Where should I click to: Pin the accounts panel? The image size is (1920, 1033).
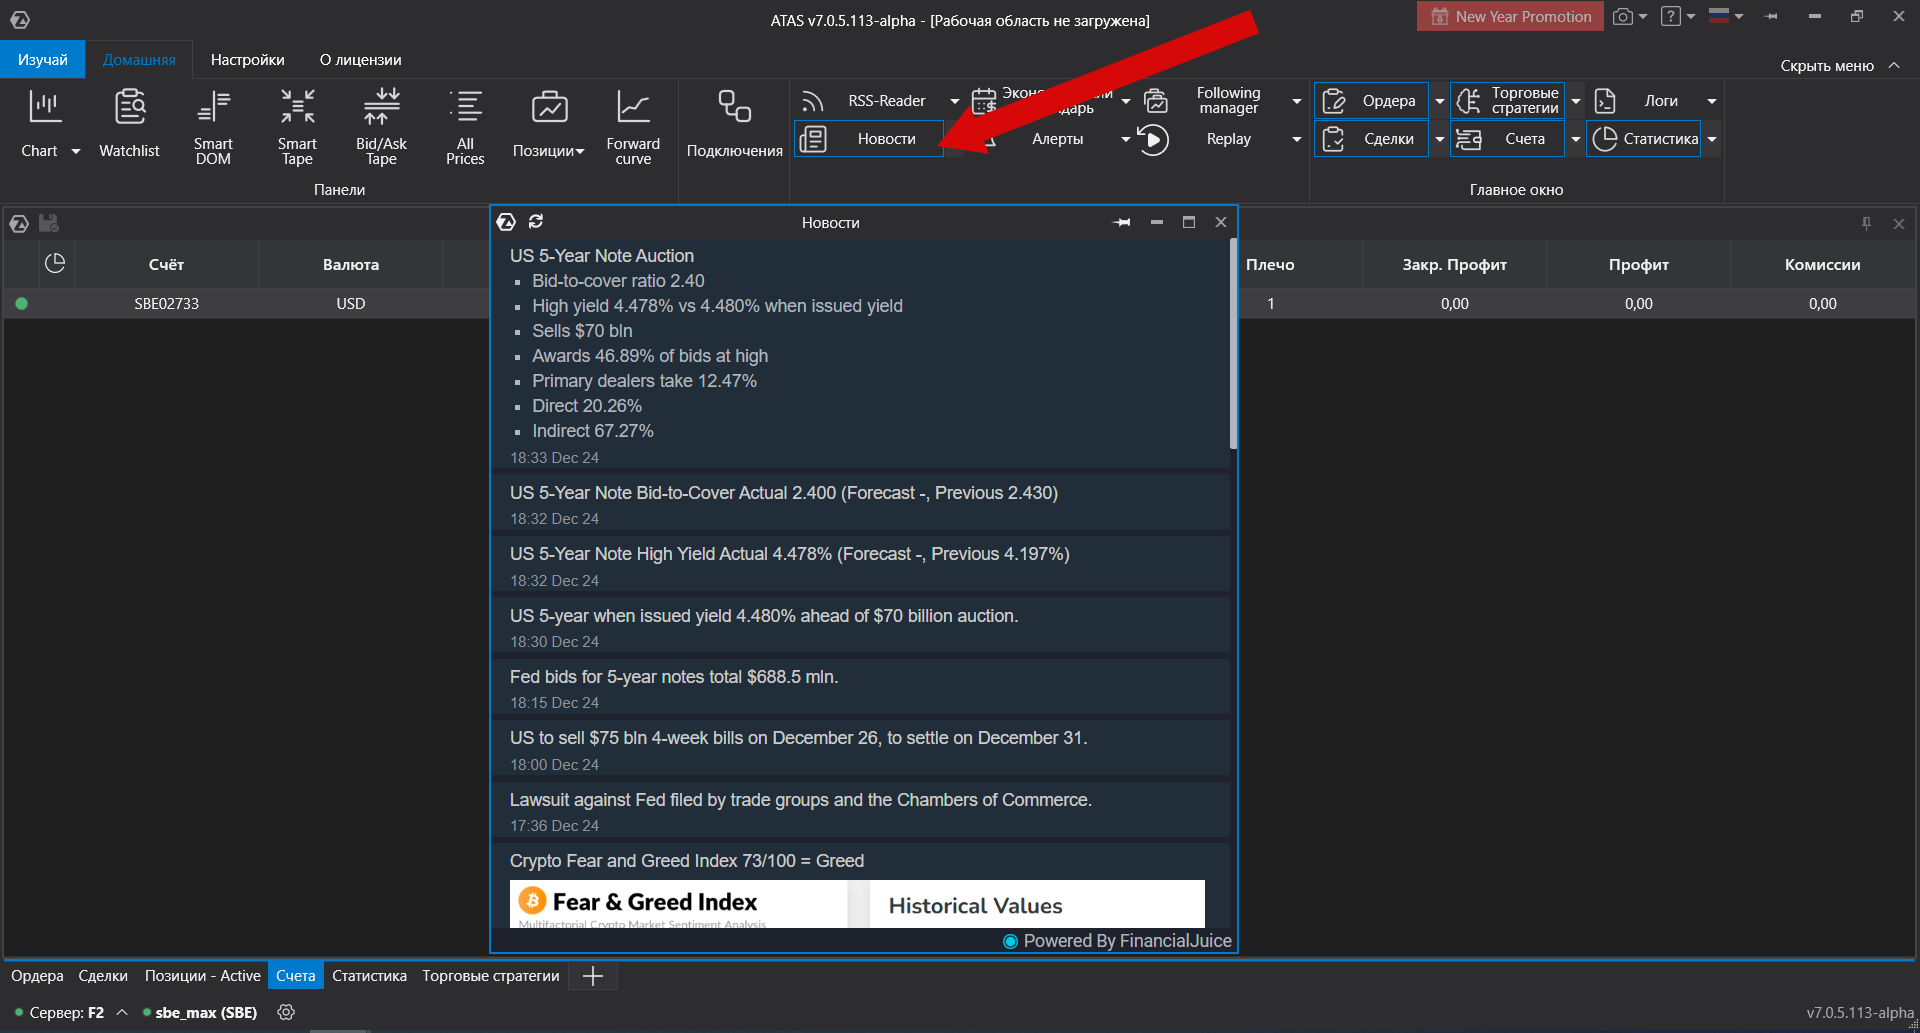point(1866,223)
